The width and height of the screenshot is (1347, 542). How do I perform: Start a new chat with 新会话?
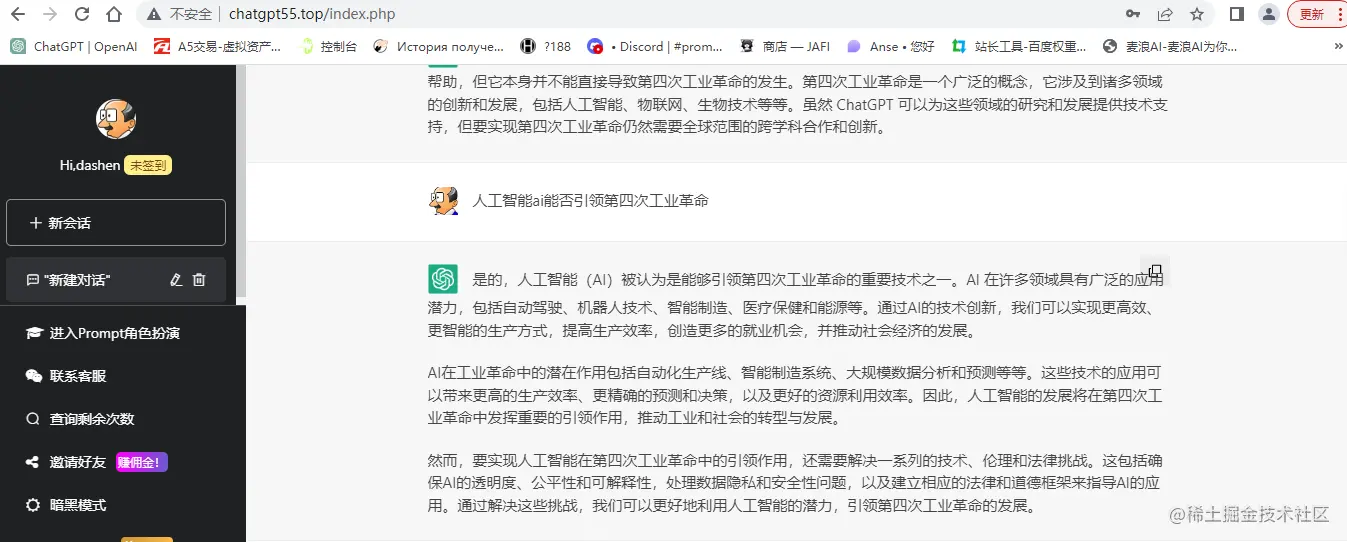116,222
